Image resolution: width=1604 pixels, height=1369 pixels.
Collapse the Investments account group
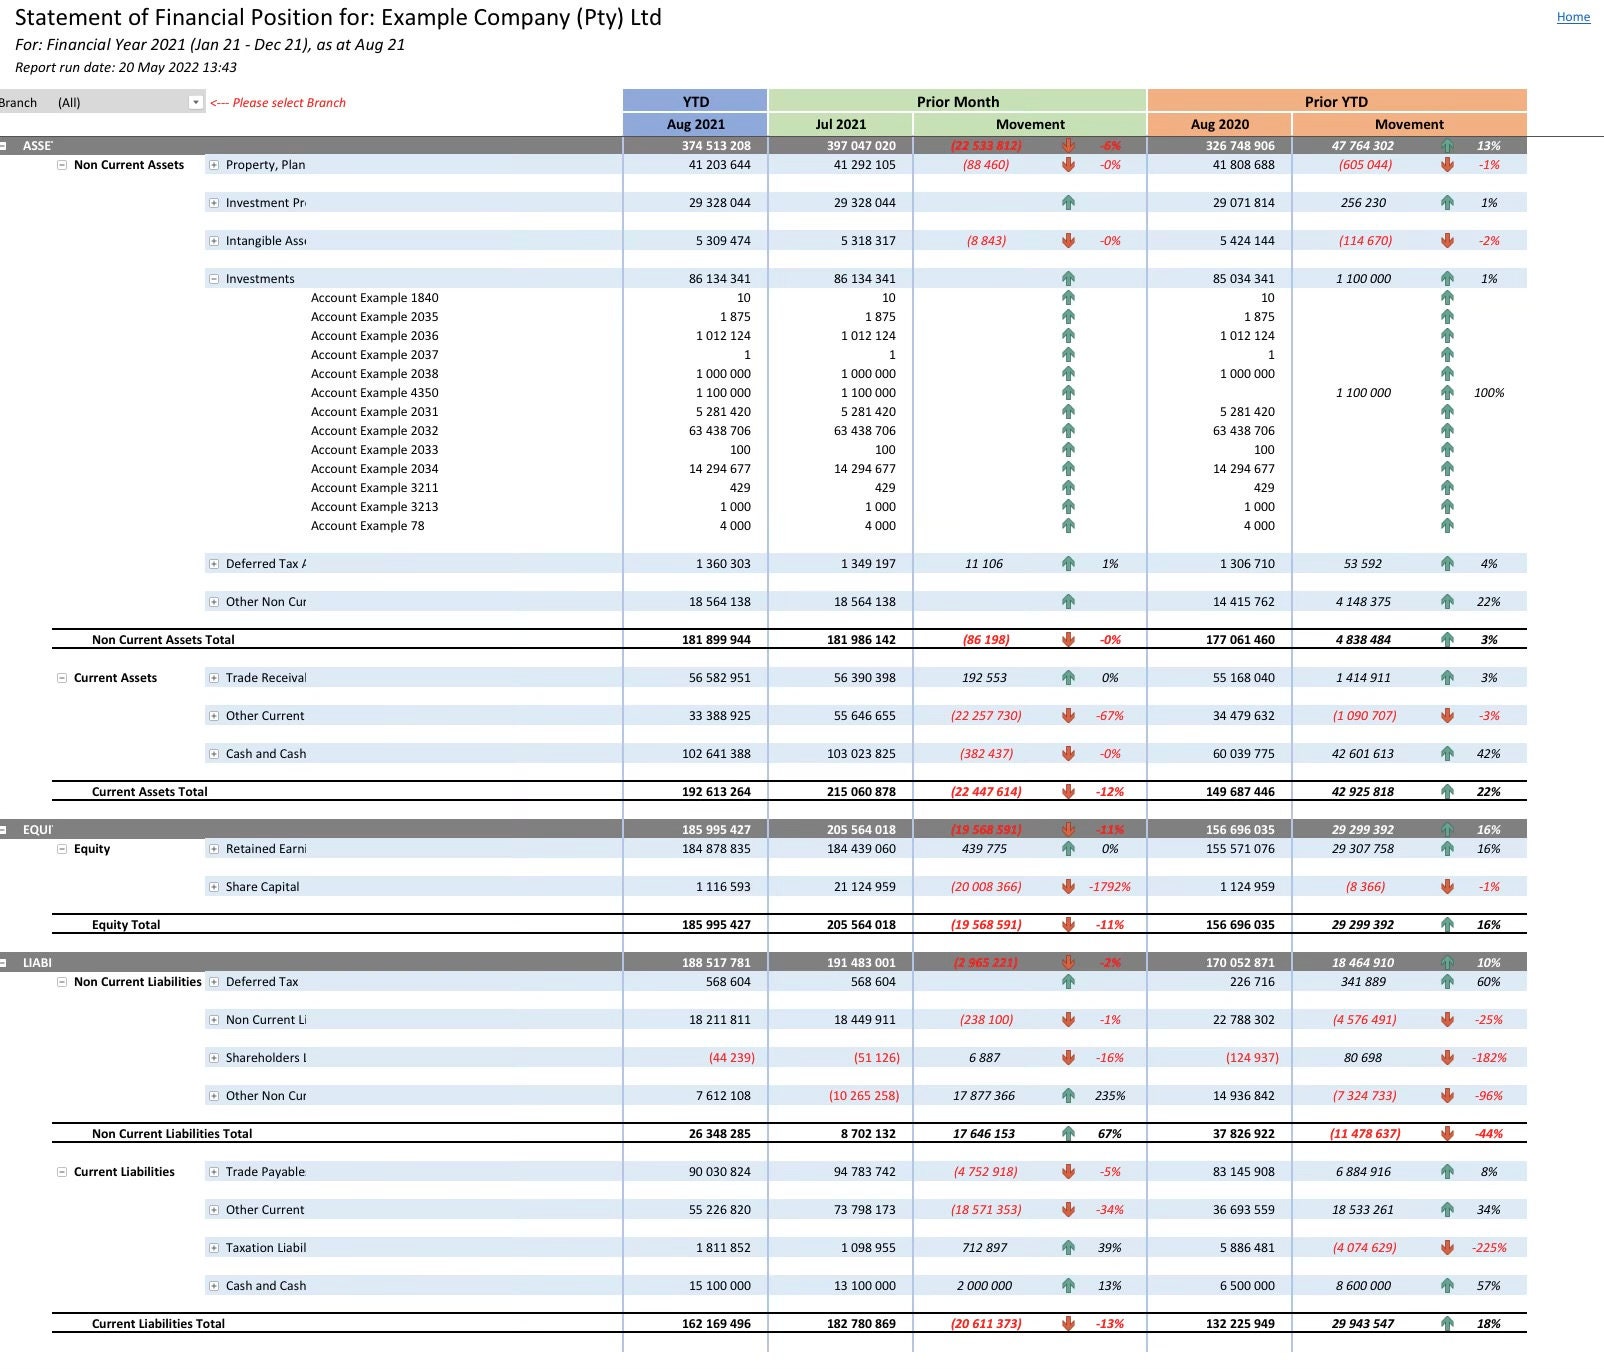tap(213, 279)
